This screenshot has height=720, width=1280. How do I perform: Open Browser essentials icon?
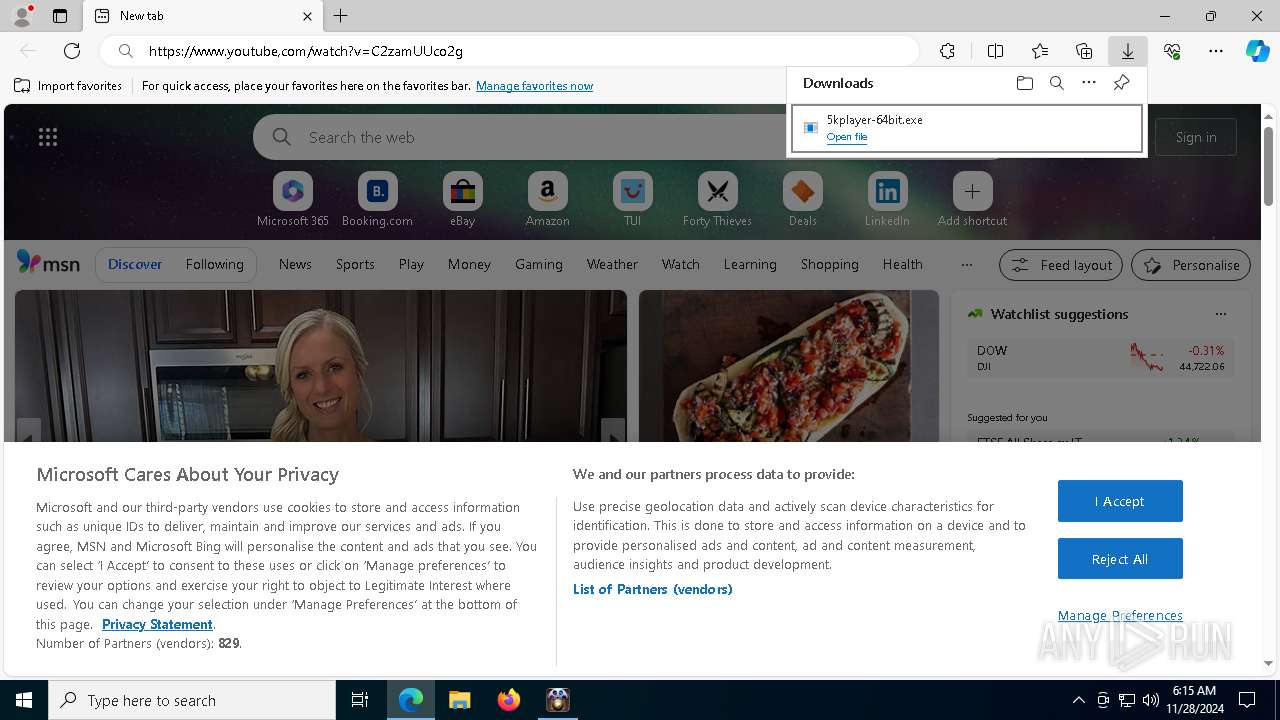1172,51
